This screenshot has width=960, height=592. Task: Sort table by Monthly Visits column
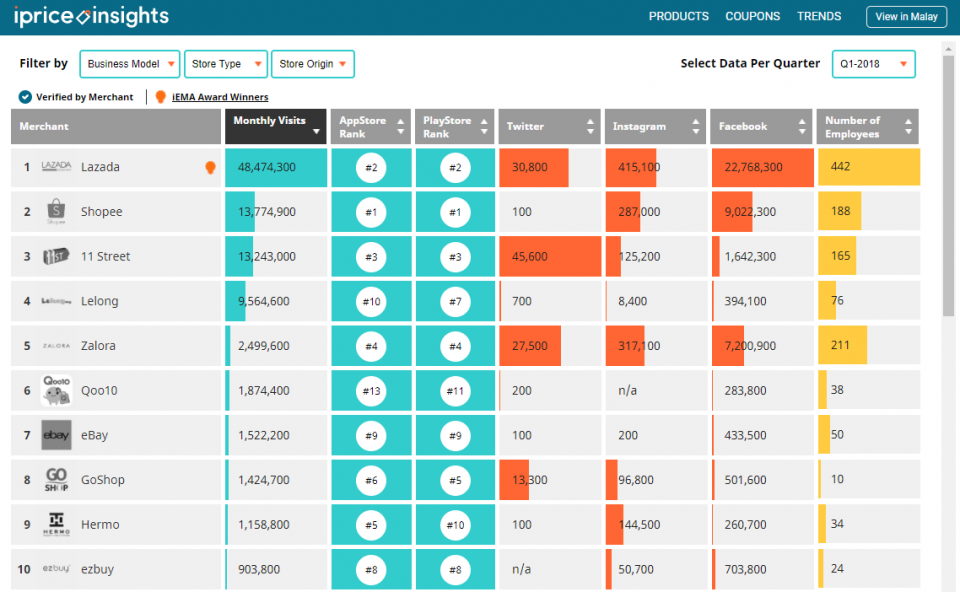click(x=276, y=127)
